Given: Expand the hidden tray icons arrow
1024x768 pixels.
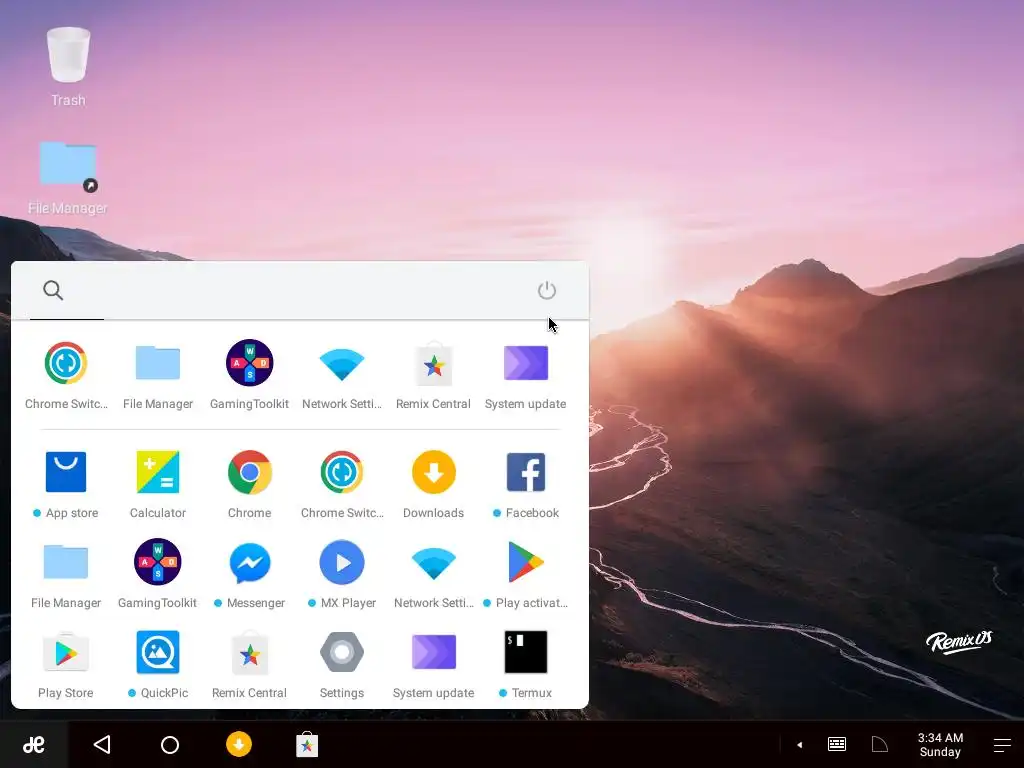Looking at the screenshot, I should (799, 744).
